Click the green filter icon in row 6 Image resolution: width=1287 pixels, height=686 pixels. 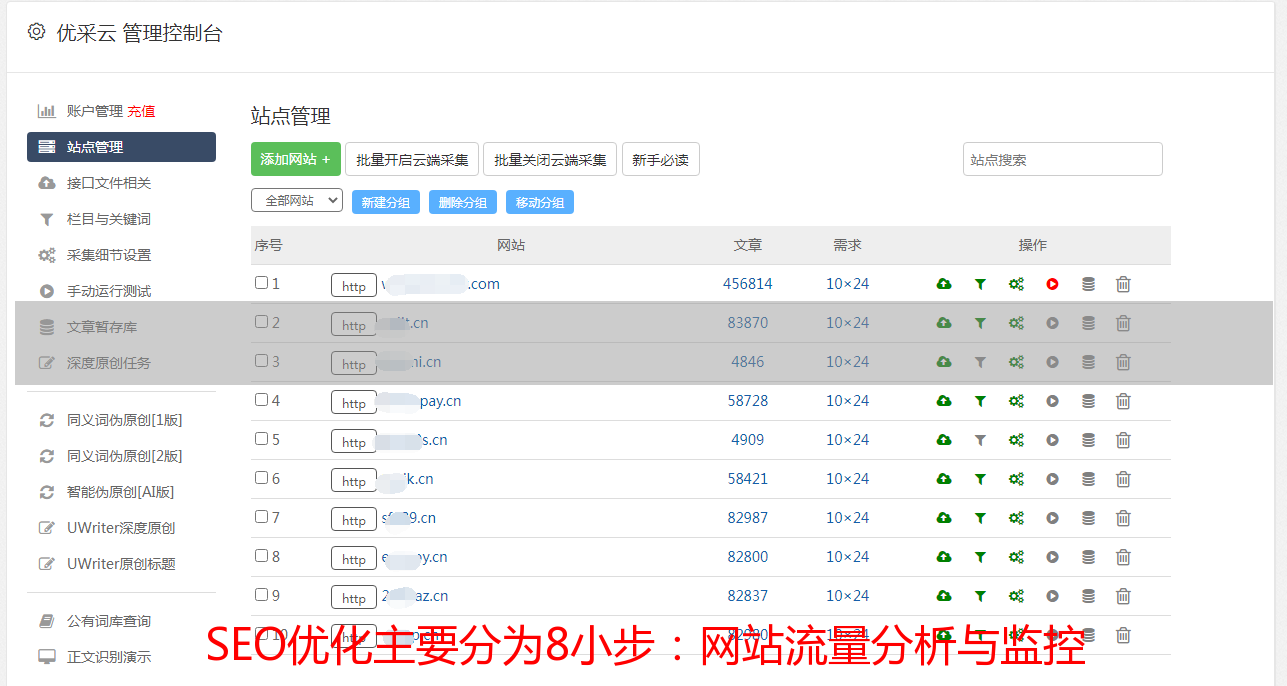980,479
